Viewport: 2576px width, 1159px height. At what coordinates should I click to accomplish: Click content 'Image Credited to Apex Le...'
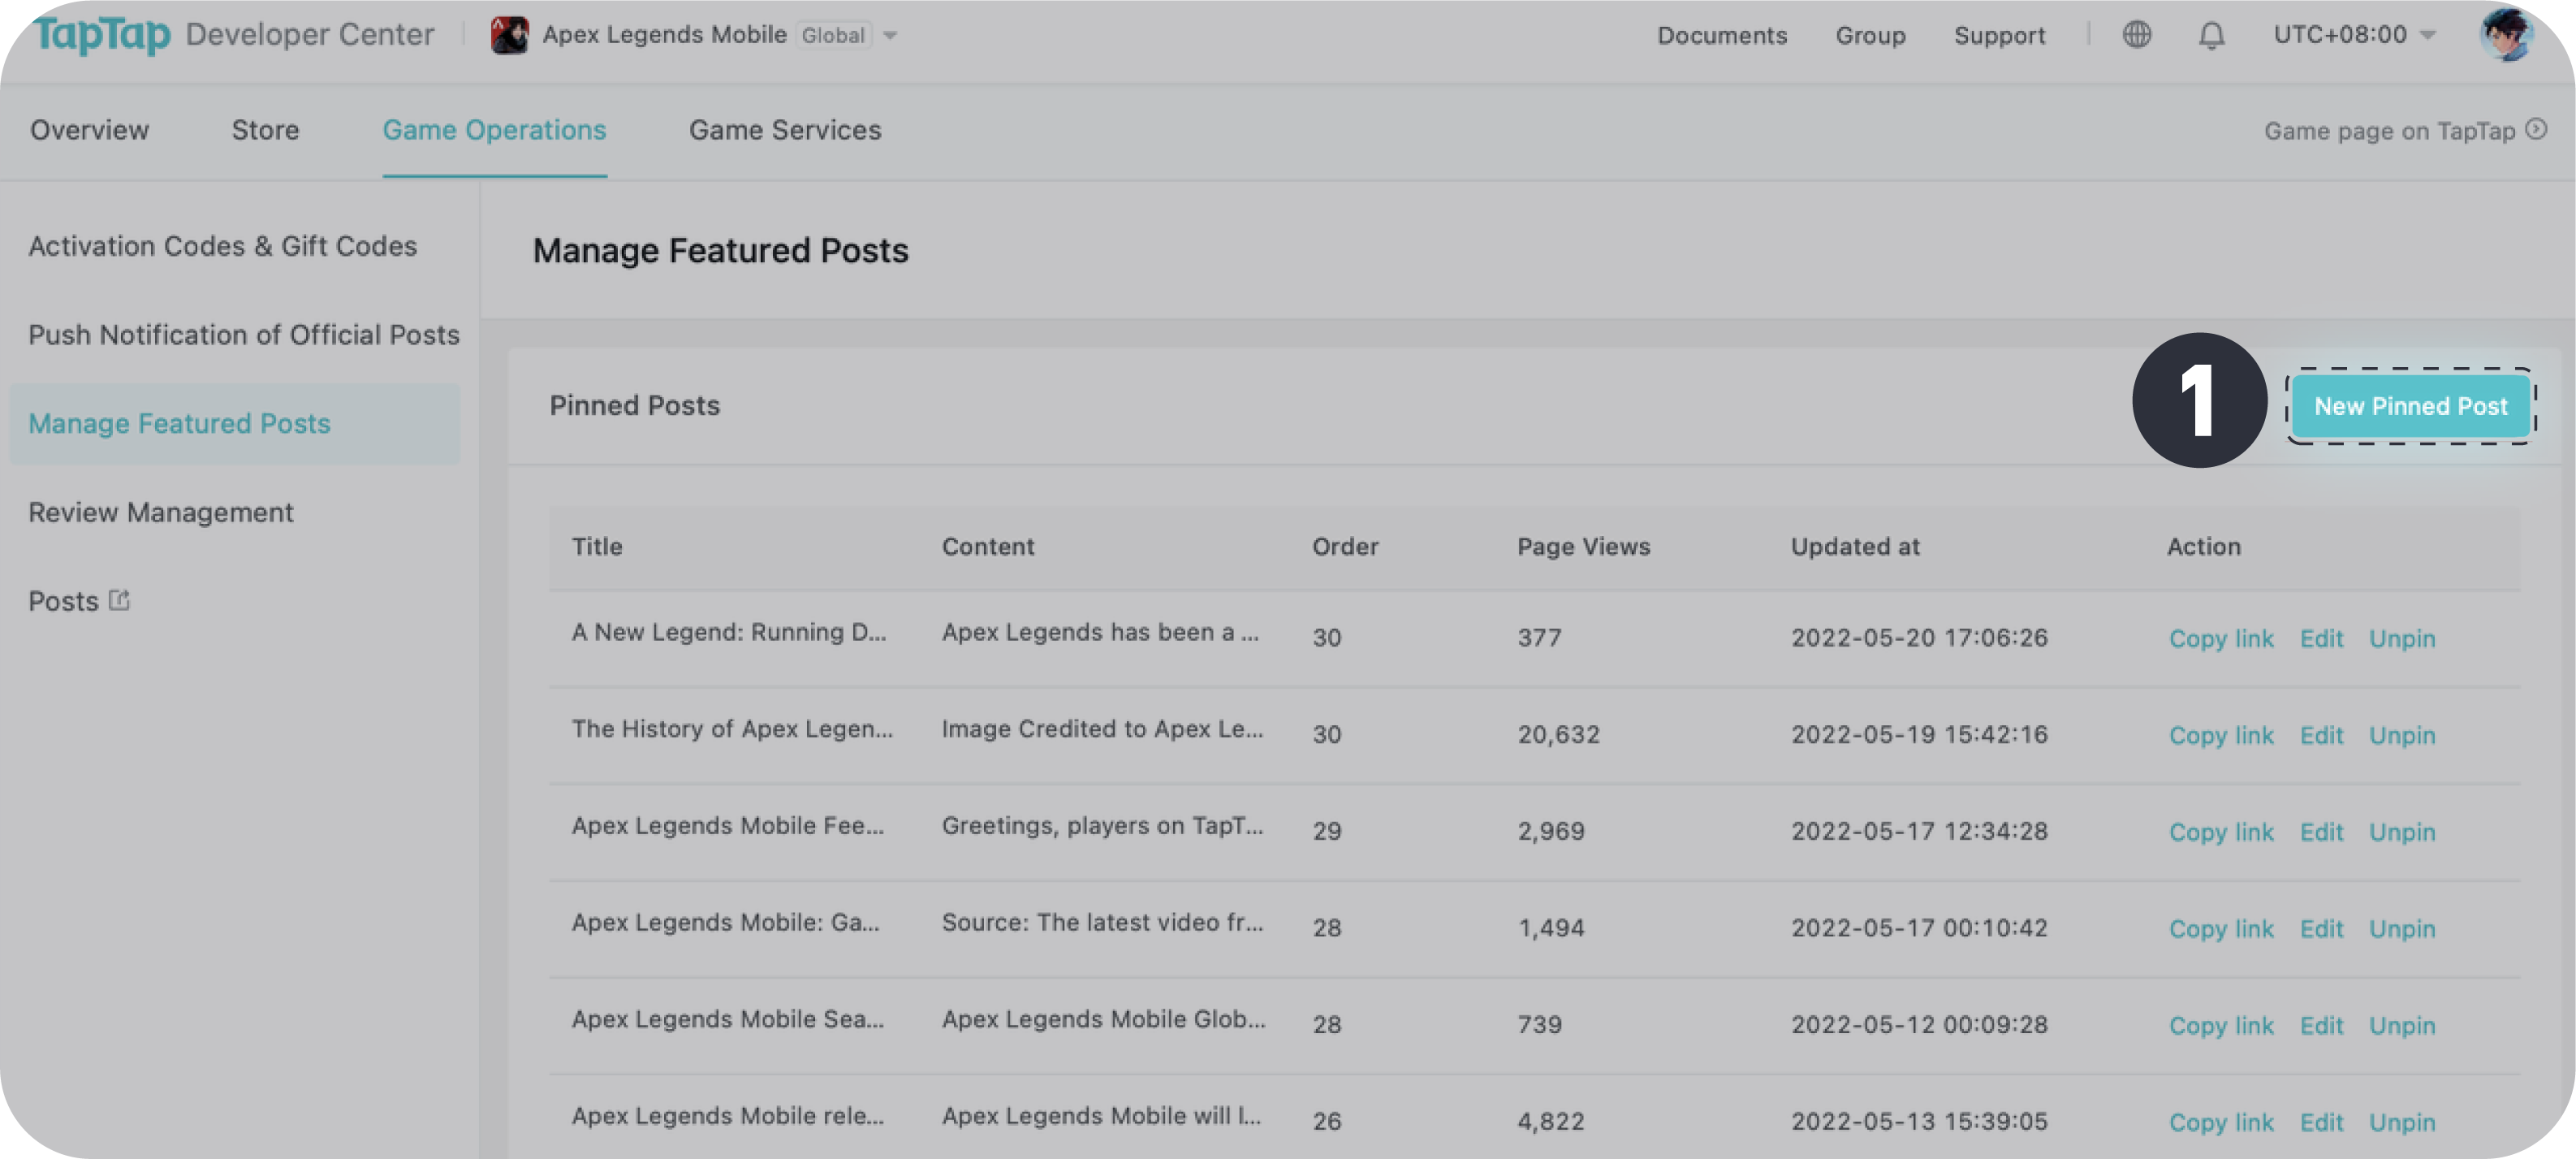(x=1102, y=730)
